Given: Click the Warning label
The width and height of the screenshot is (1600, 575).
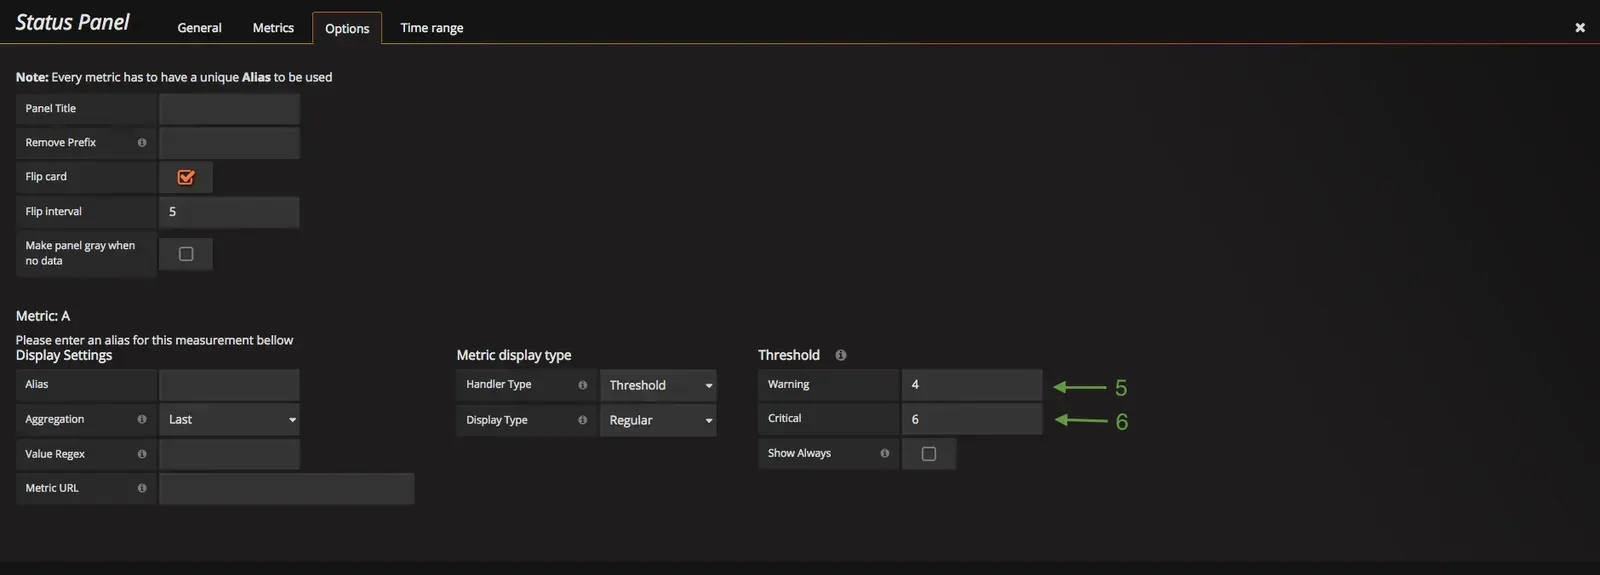Looking at the screenshot, I should tap(789, 385).
